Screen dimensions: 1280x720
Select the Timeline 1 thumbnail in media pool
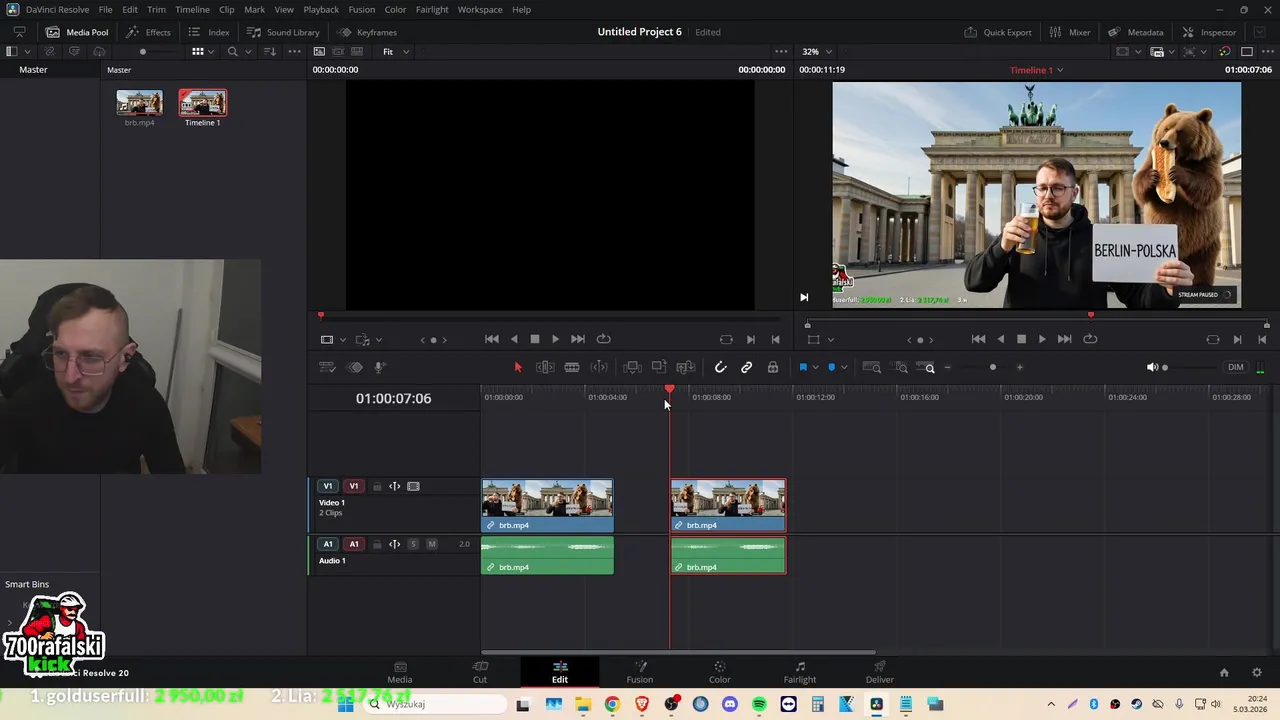pyautogui.click(x=202, y=103)
